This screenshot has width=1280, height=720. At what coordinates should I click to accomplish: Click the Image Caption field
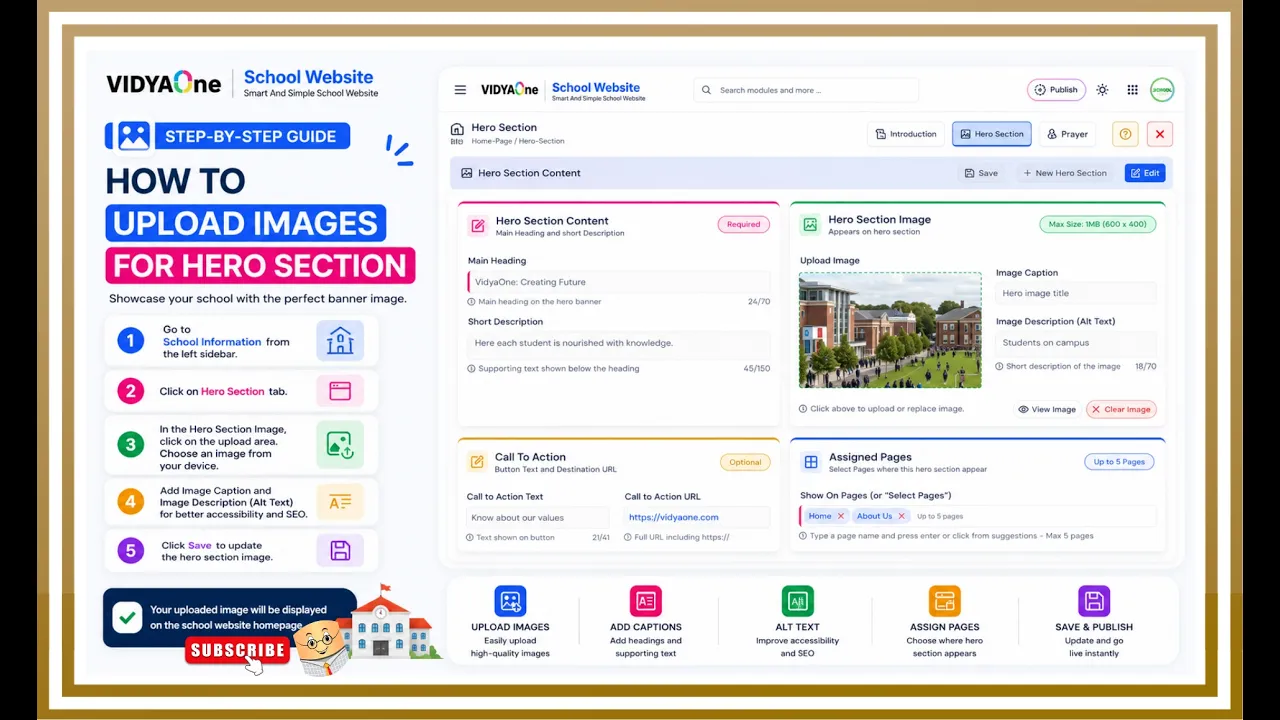[x=1076, y=293]
